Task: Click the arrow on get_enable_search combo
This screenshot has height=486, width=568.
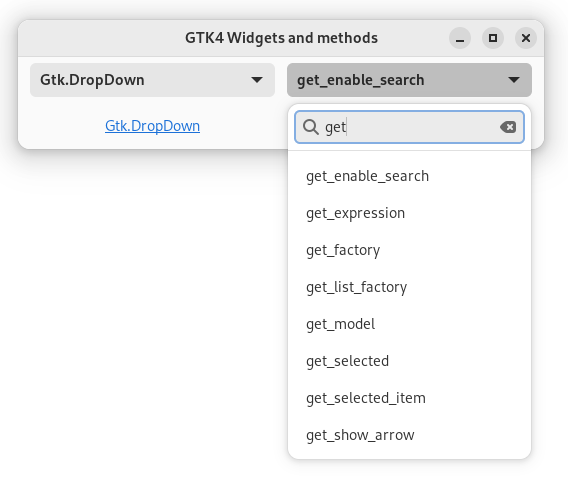Action: pyautogui.click(x=514, y=80)
